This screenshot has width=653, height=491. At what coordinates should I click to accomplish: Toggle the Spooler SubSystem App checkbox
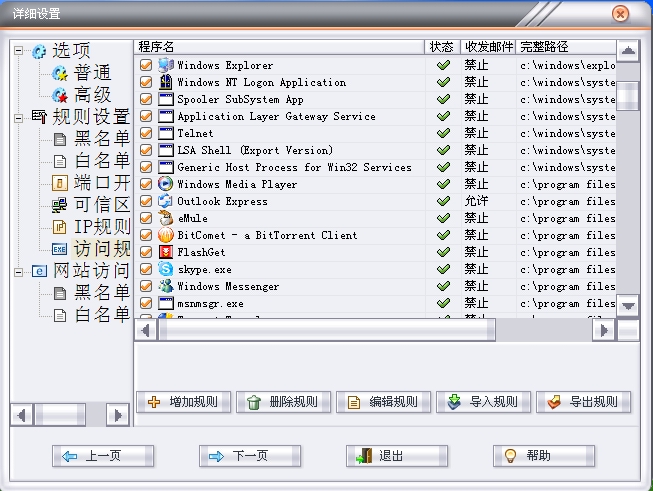coord(146,99)
